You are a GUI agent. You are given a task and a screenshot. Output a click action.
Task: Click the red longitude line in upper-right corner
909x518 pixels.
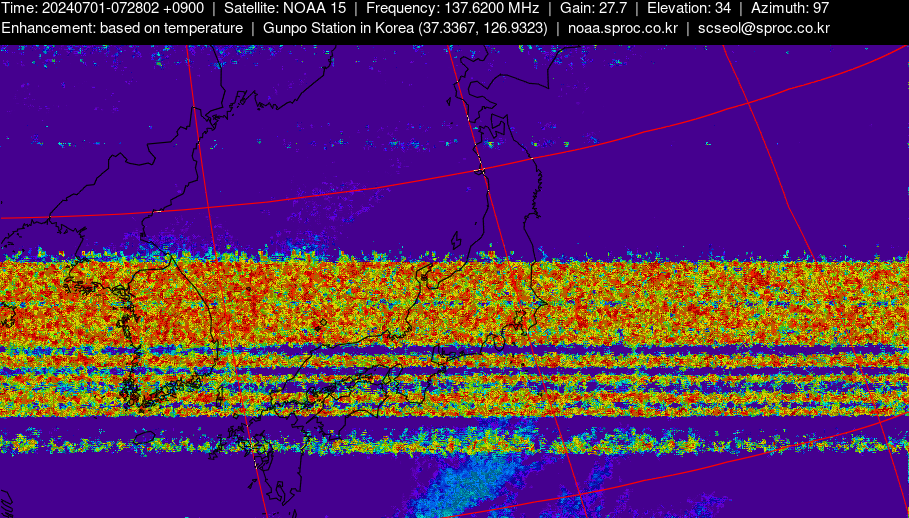click(770, 150)
